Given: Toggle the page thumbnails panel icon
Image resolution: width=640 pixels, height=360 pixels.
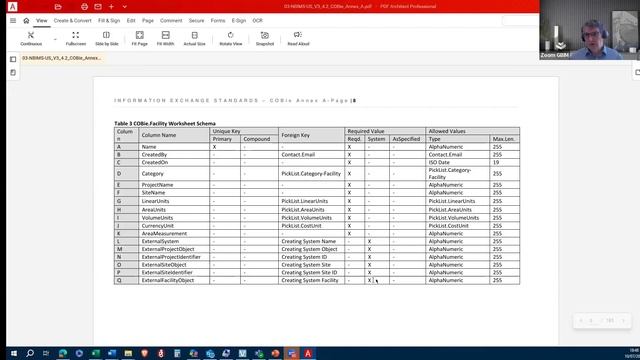Looking at the screenshot, I should point(13,59).
